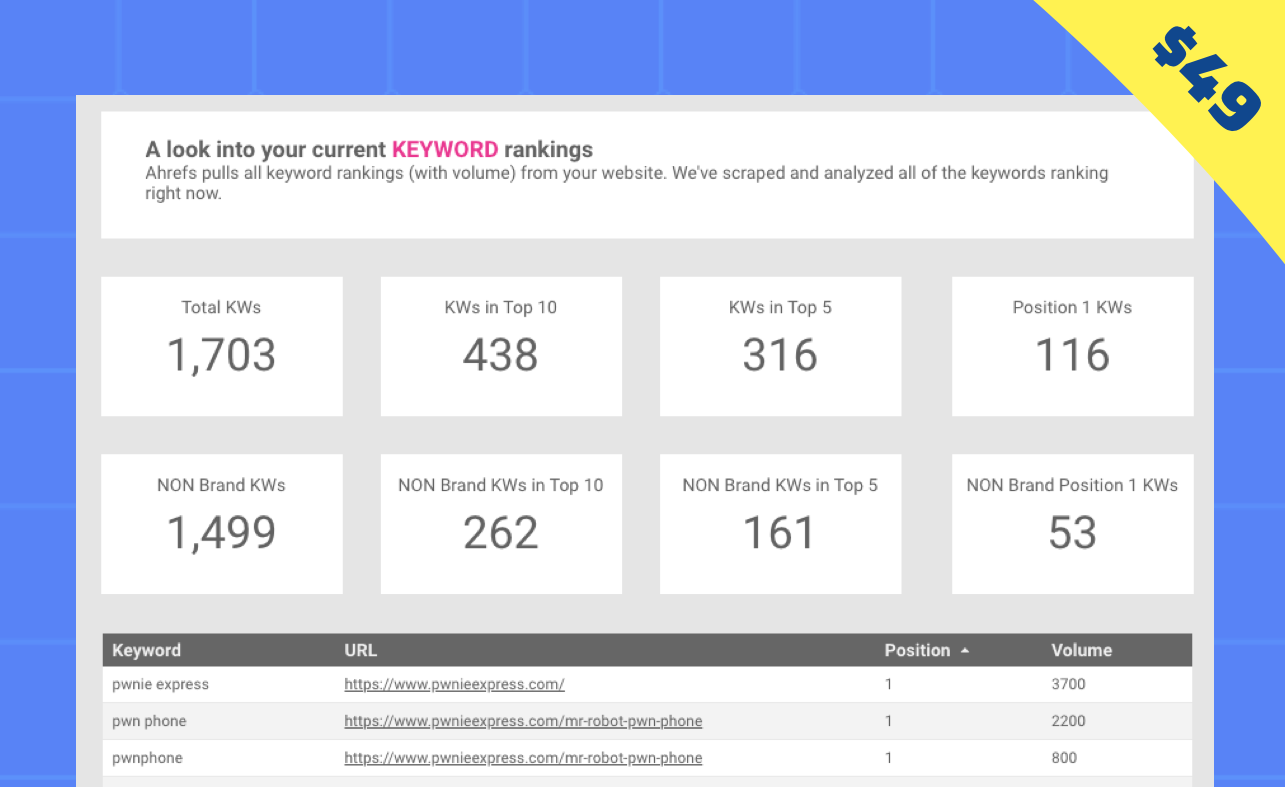Select the Total KWs scorecard
The width and height of the screenshot is (1285, 787).
coord(222,346)
